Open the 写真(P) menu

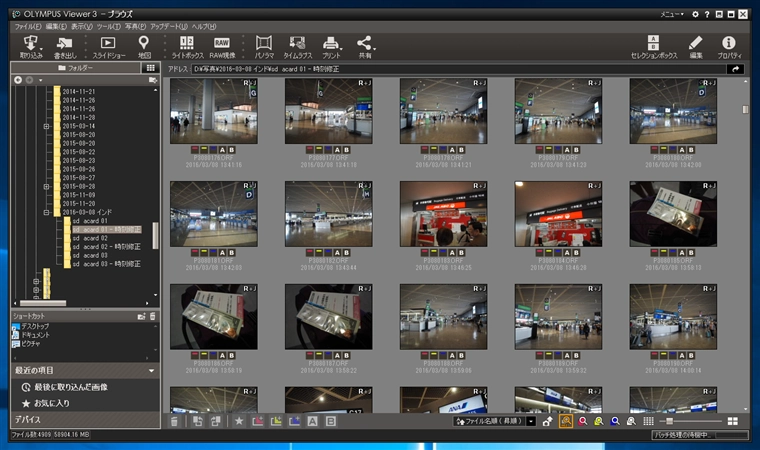[135, 26]
